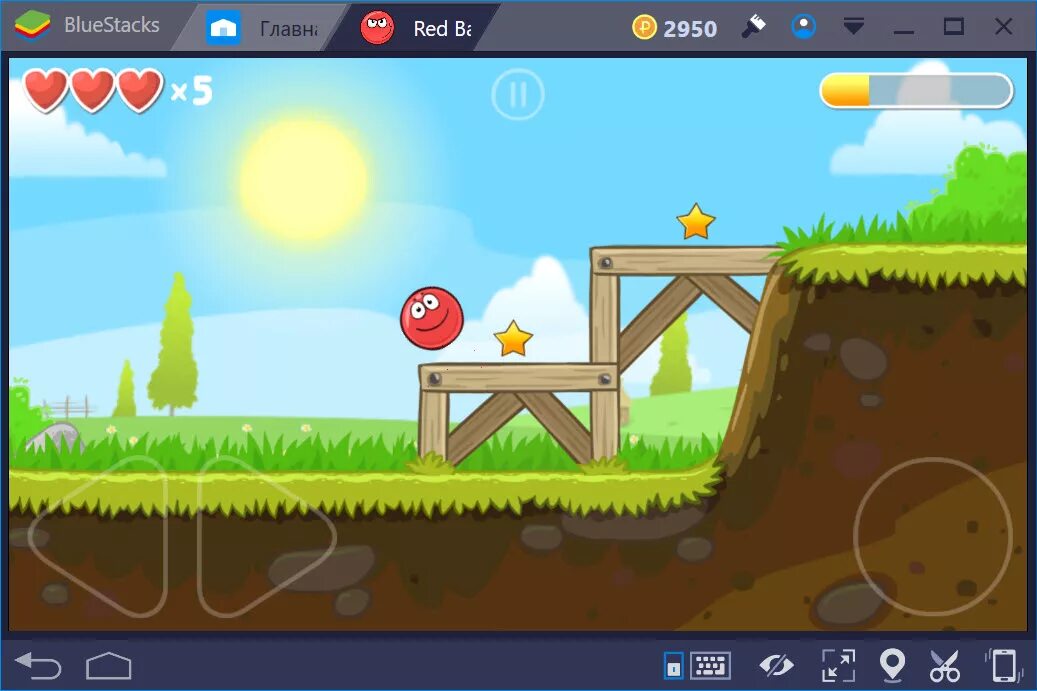This screenshot has height=691, width=1037.
Task: Tap the round jump button
Action: tap(933, 536)
